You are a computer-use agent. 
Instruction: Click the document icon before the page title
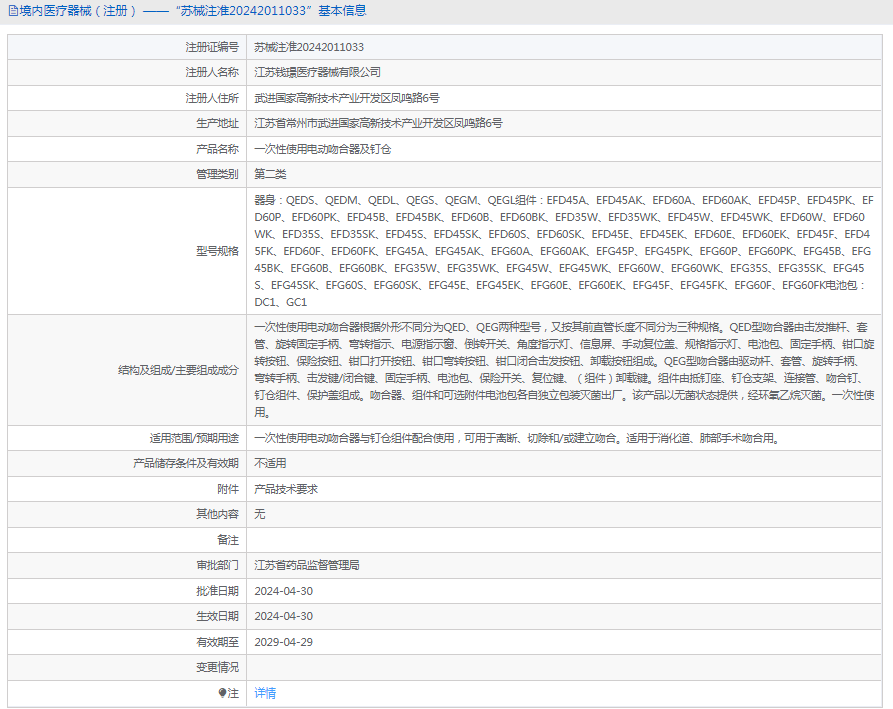tap(13, 11)
